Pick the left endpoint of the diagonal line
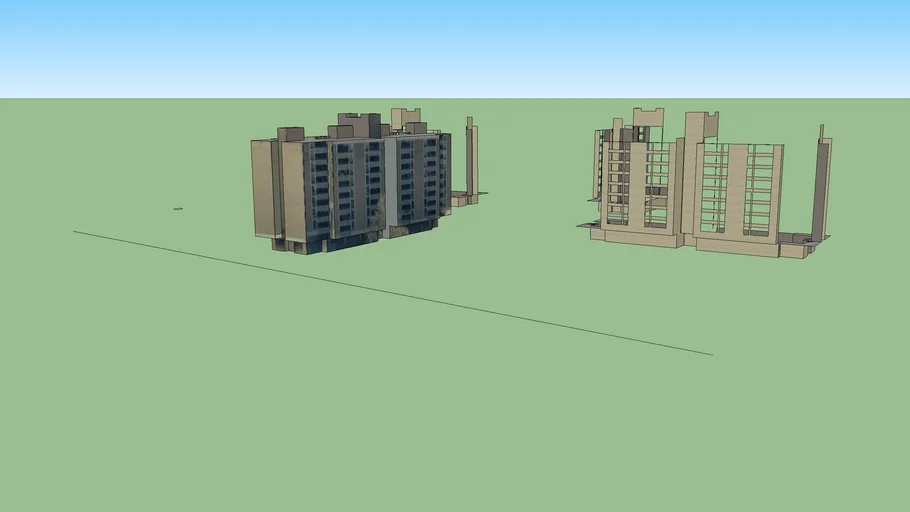 74,232
